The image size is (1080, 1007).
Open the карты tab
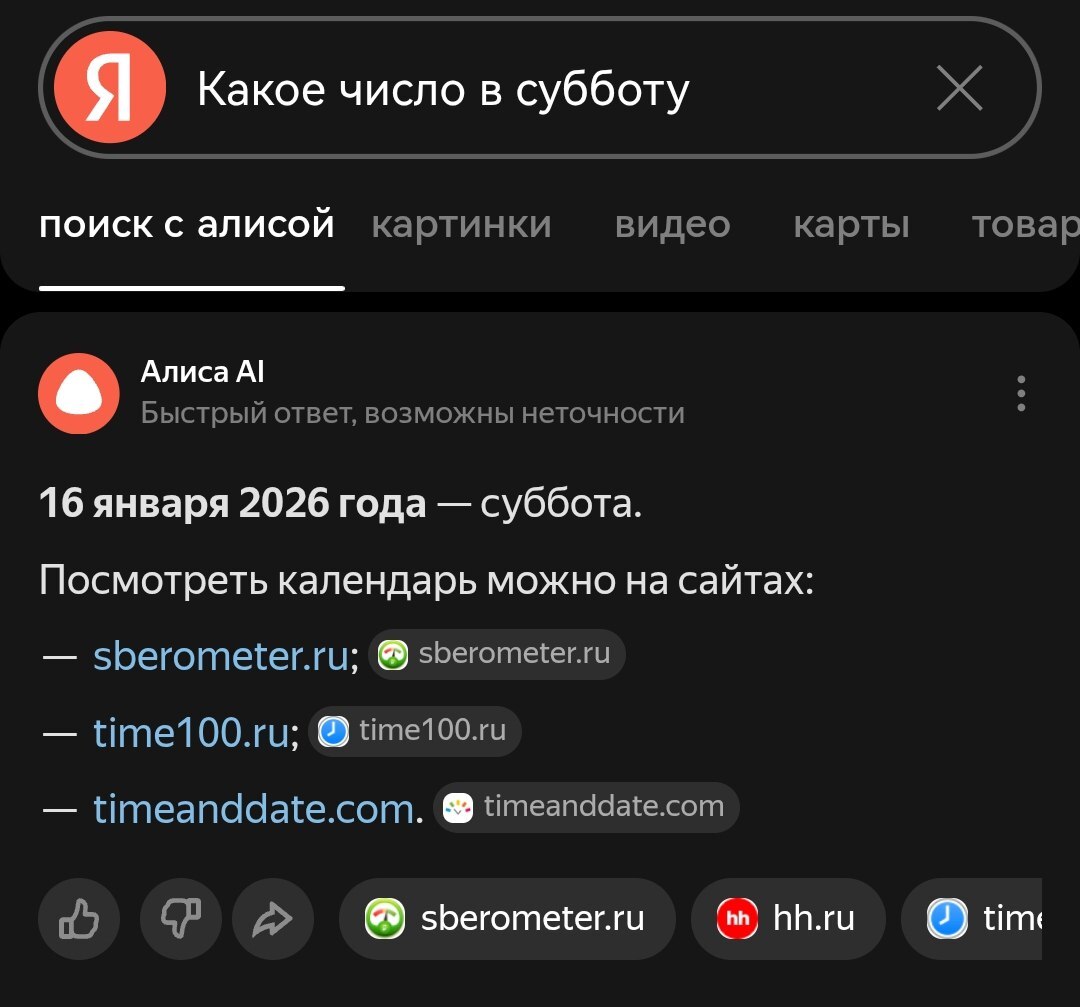pyautogui.click(x=851, y=225)
